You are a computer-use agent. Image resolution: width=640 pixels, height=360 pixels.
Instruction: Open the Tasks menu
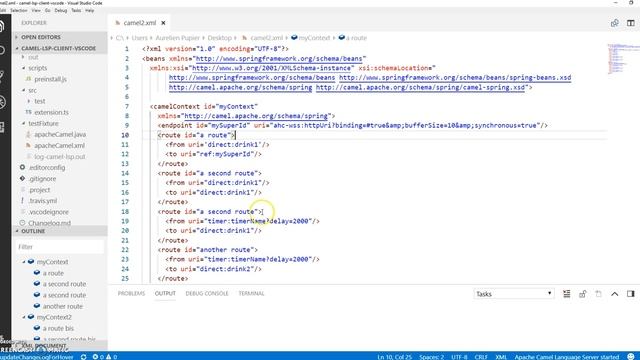point(76,10)
